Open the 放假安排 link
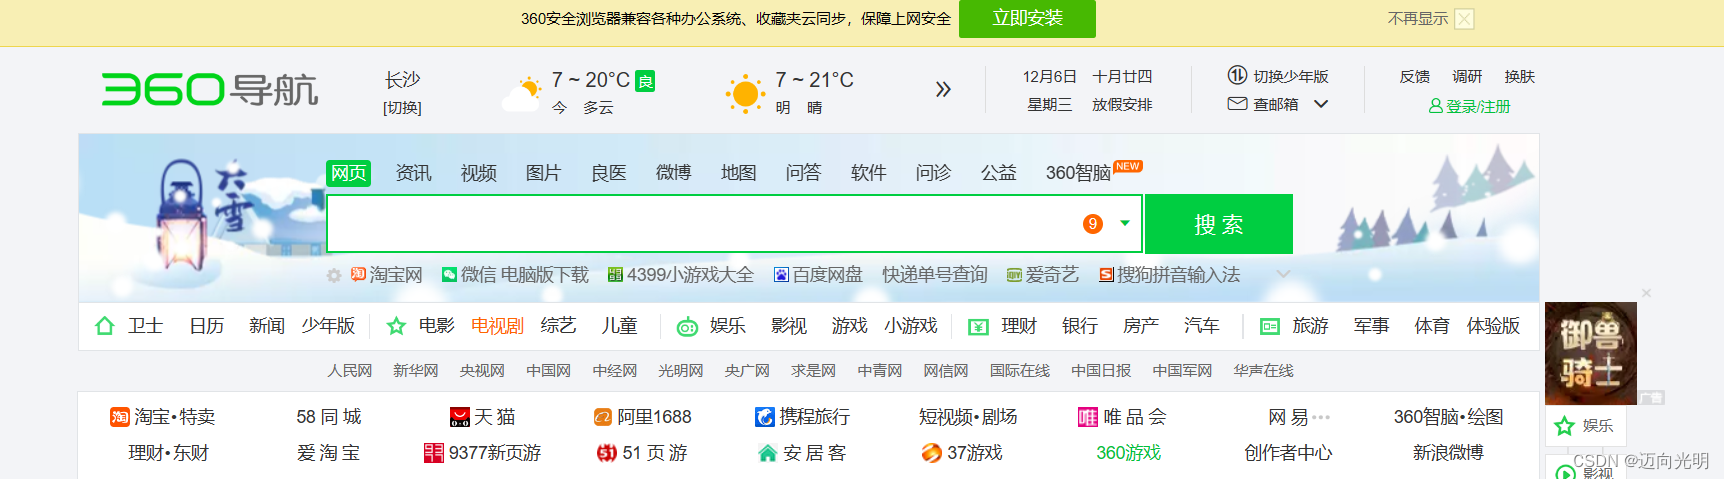 [x=1122, y=104]
